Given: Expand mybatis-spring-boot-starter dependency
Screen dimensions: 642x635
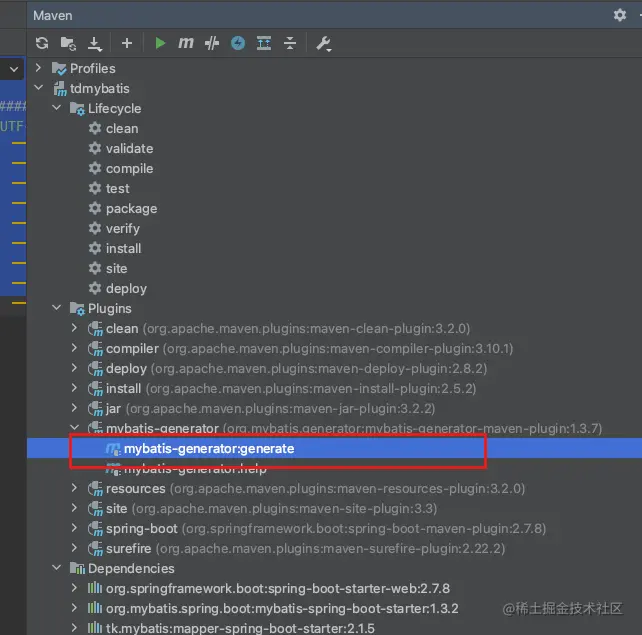Looking at the screenshot, I should pyautogui.click(x=74, y=608).
